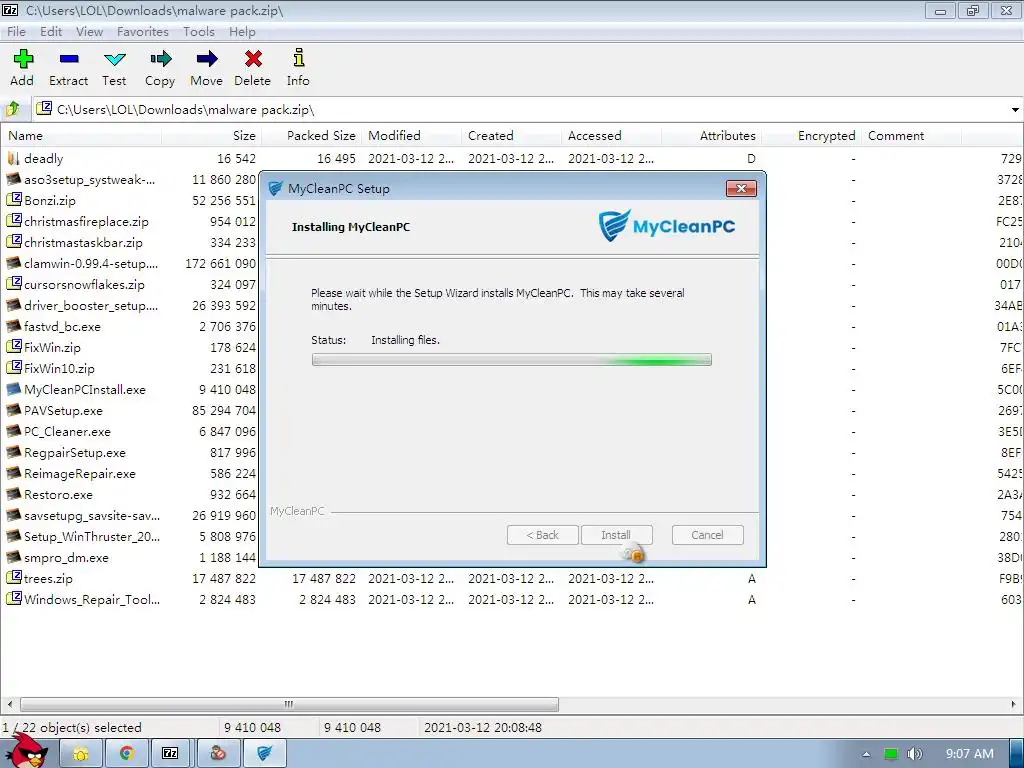Select christmasfireplace.zip icon

point(13,221)
